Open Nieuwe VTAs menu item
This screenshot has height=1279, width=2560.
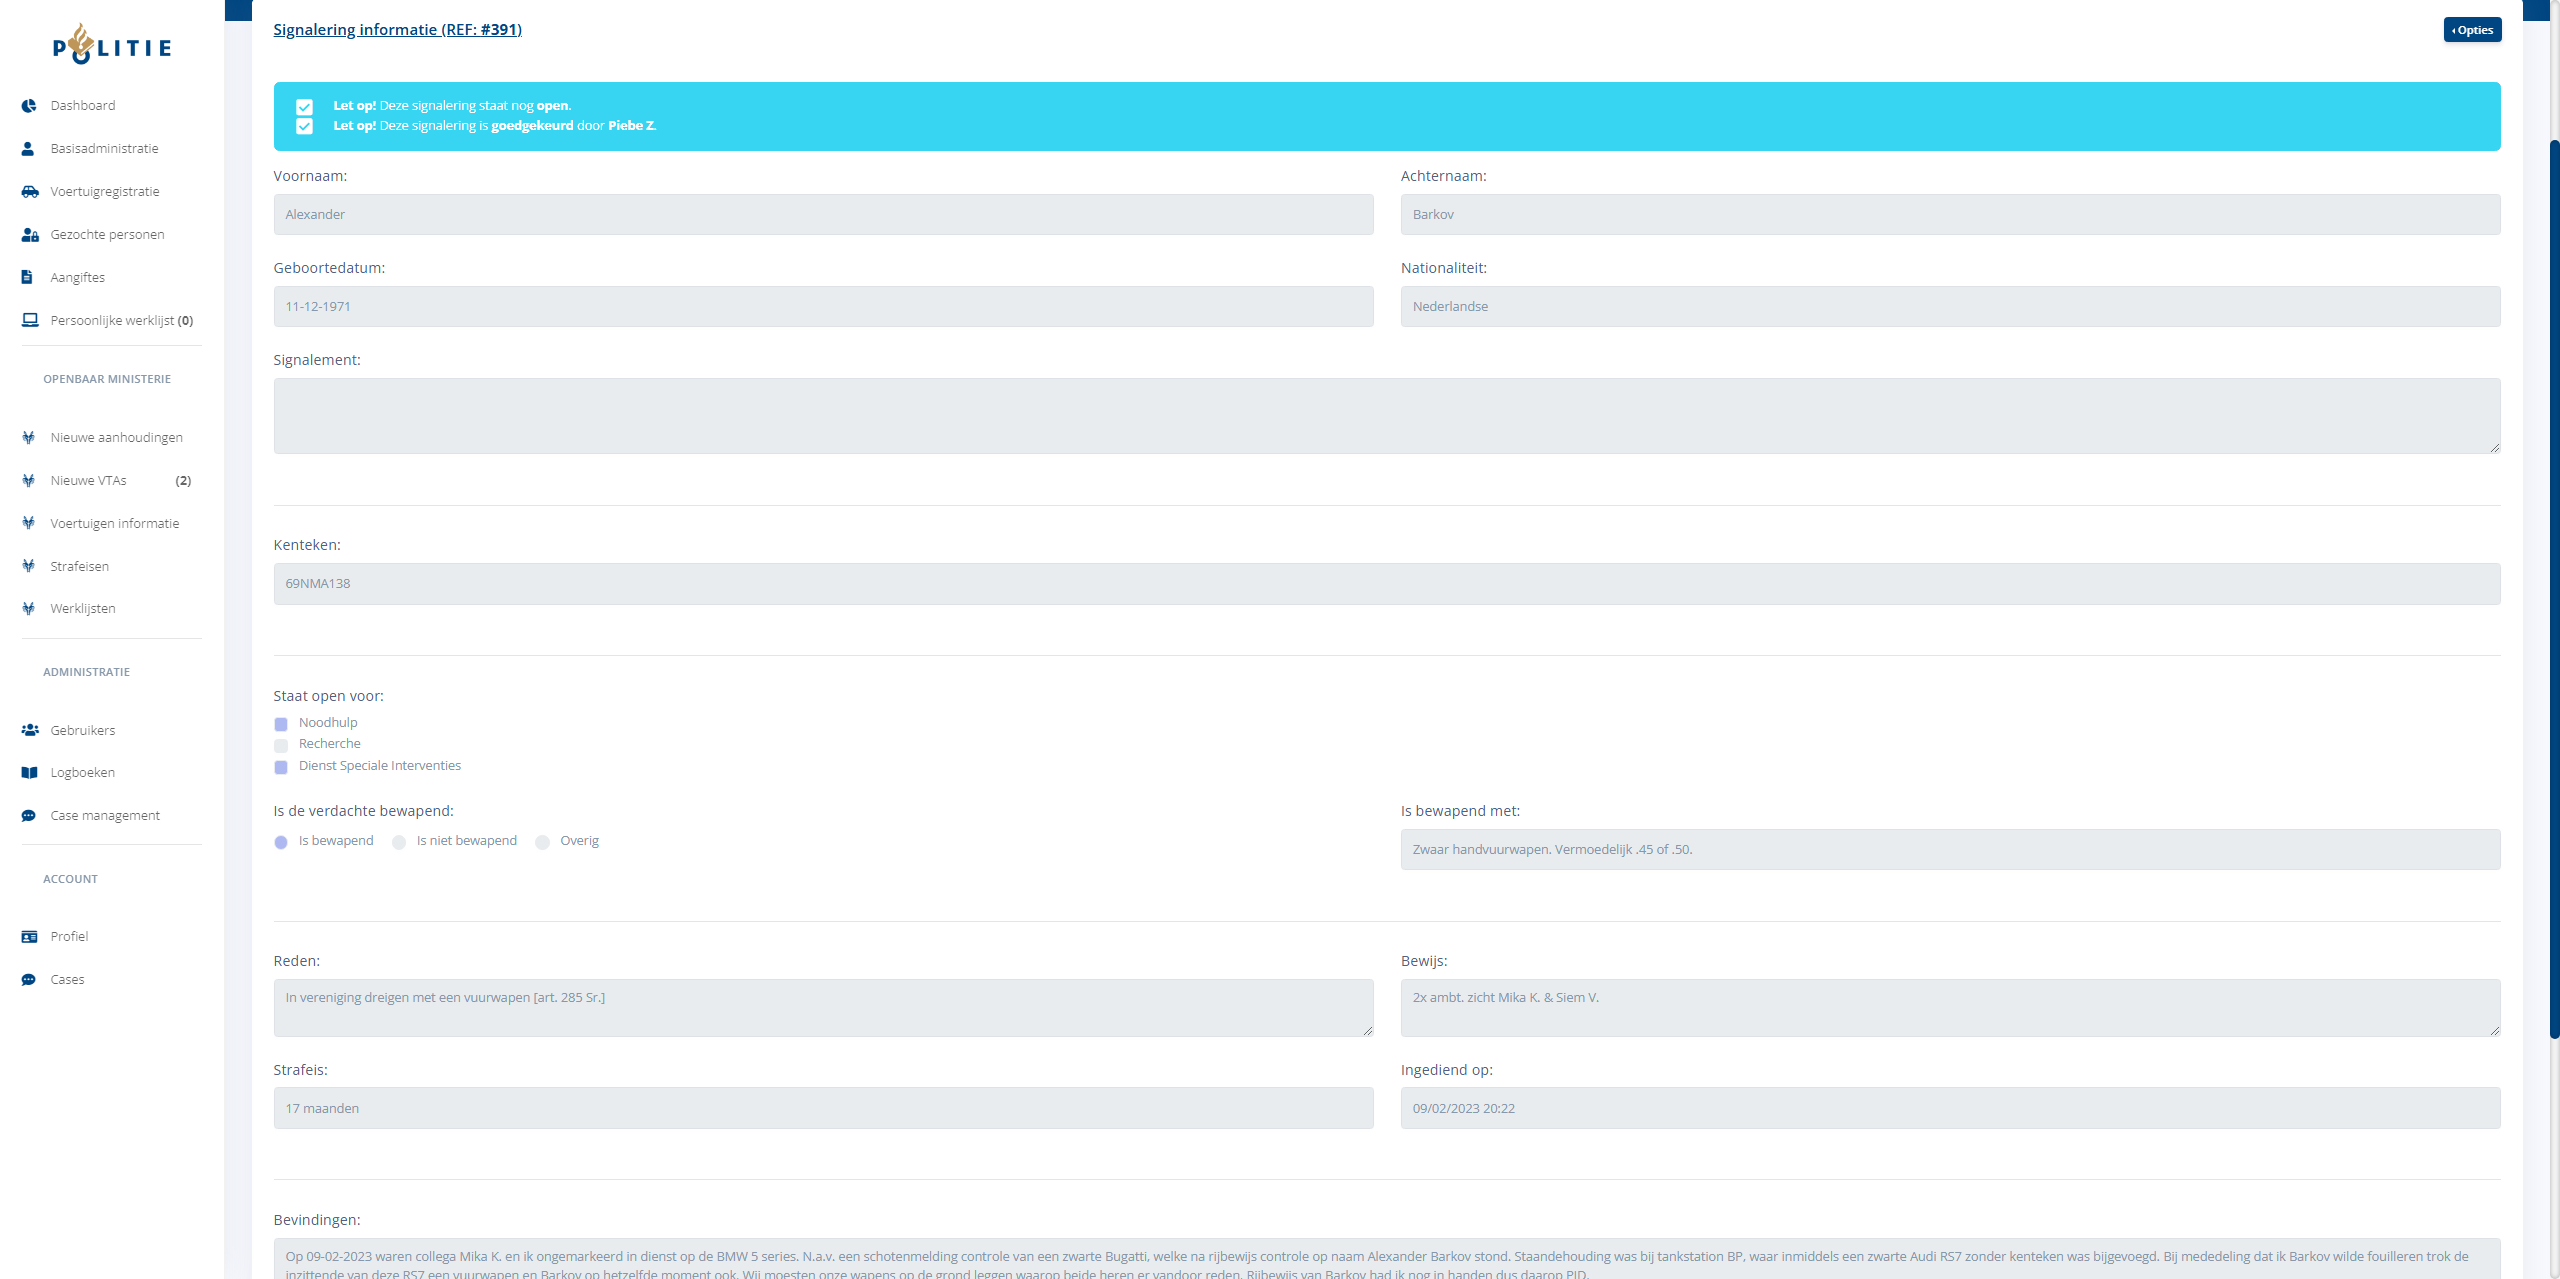click(89, 481)
